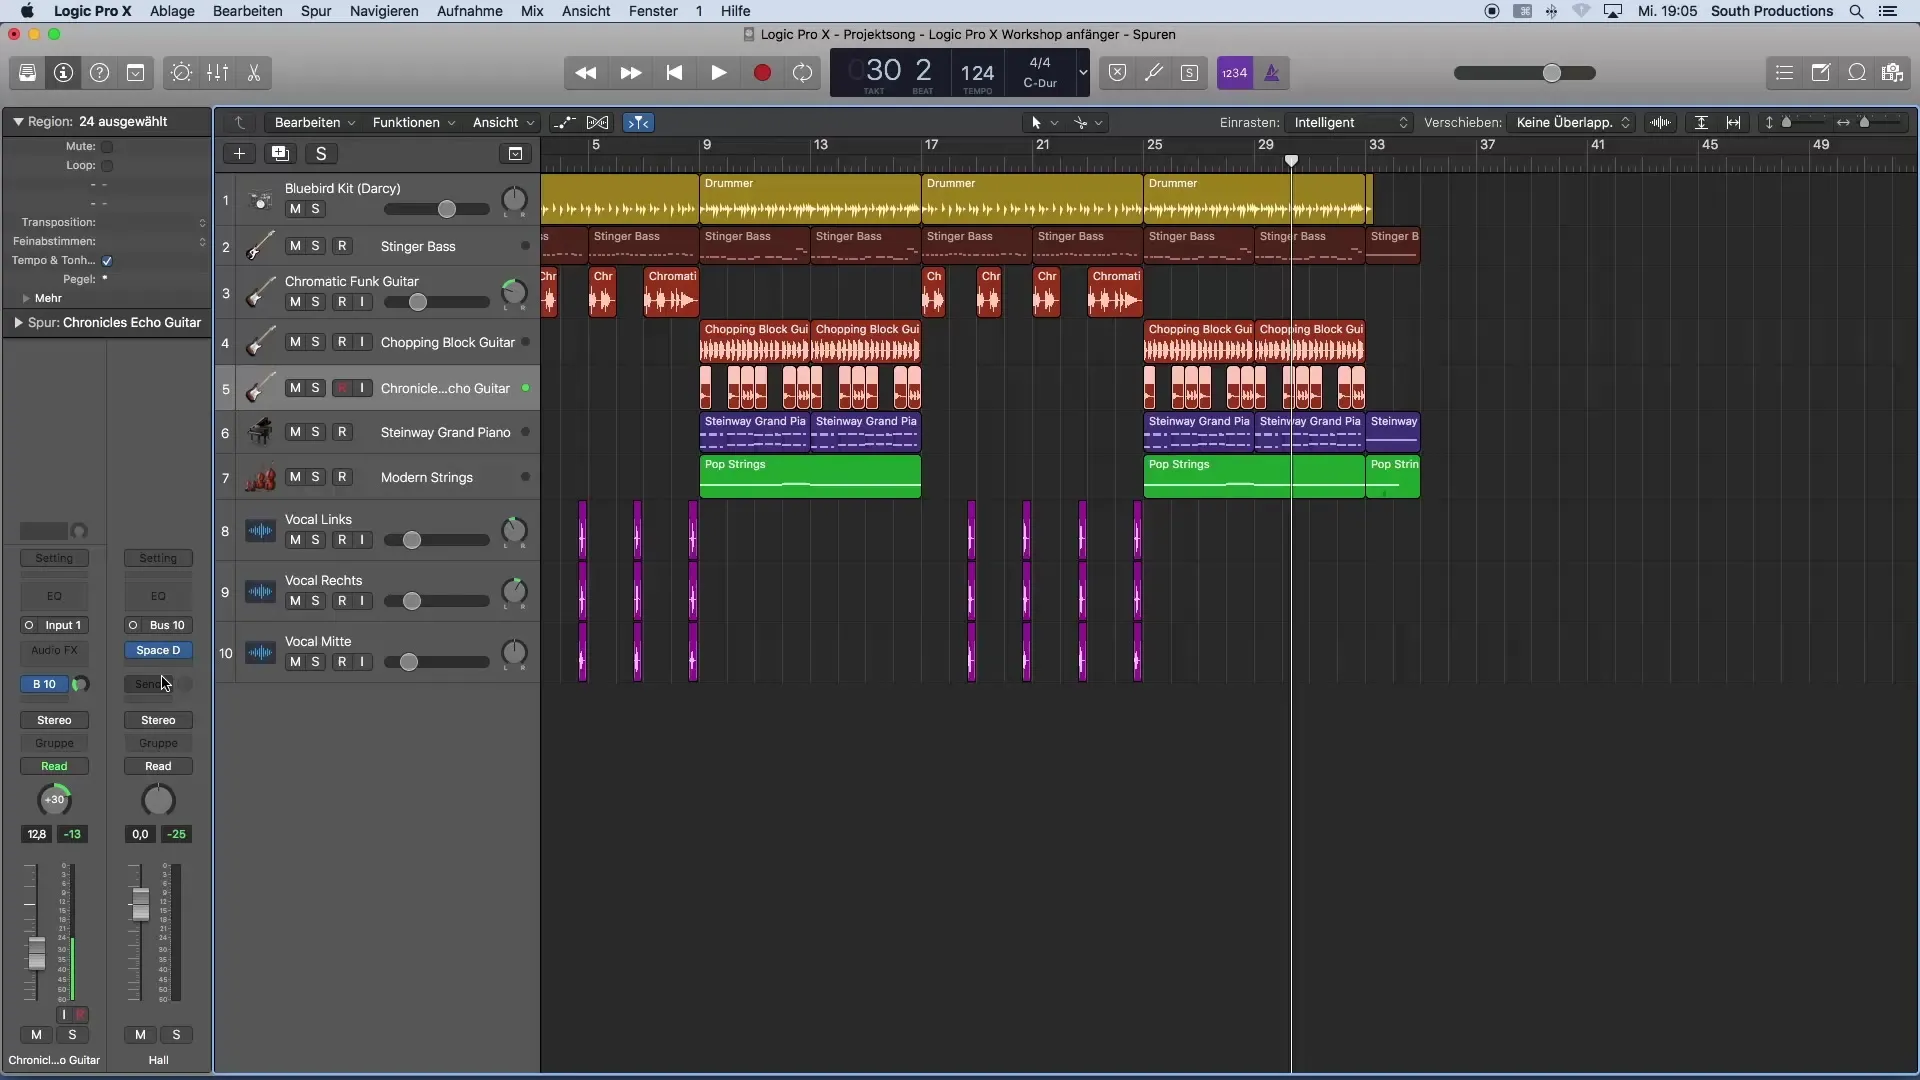Click the Rewind transport button
Image resolution: width=1920 pixels, height=1080 pixels.
tap(586, 73)
